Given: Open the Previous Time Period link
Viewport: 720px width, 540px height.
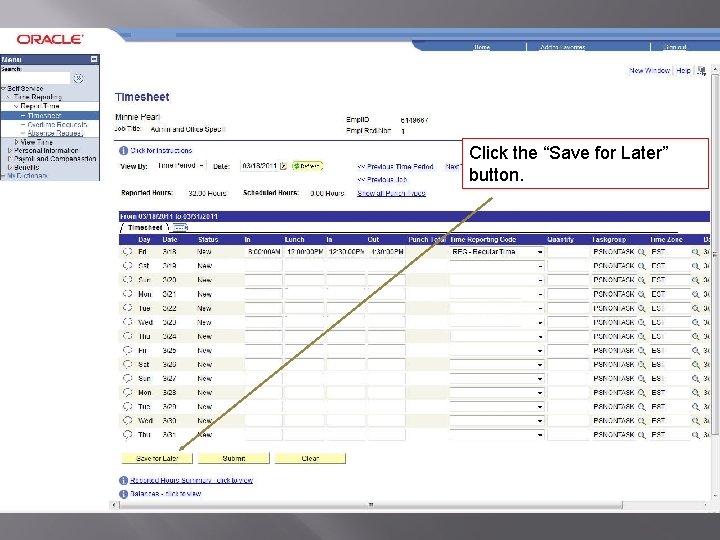Looking at the screenshot, I should pyautogui.click(x=395, y=166).
